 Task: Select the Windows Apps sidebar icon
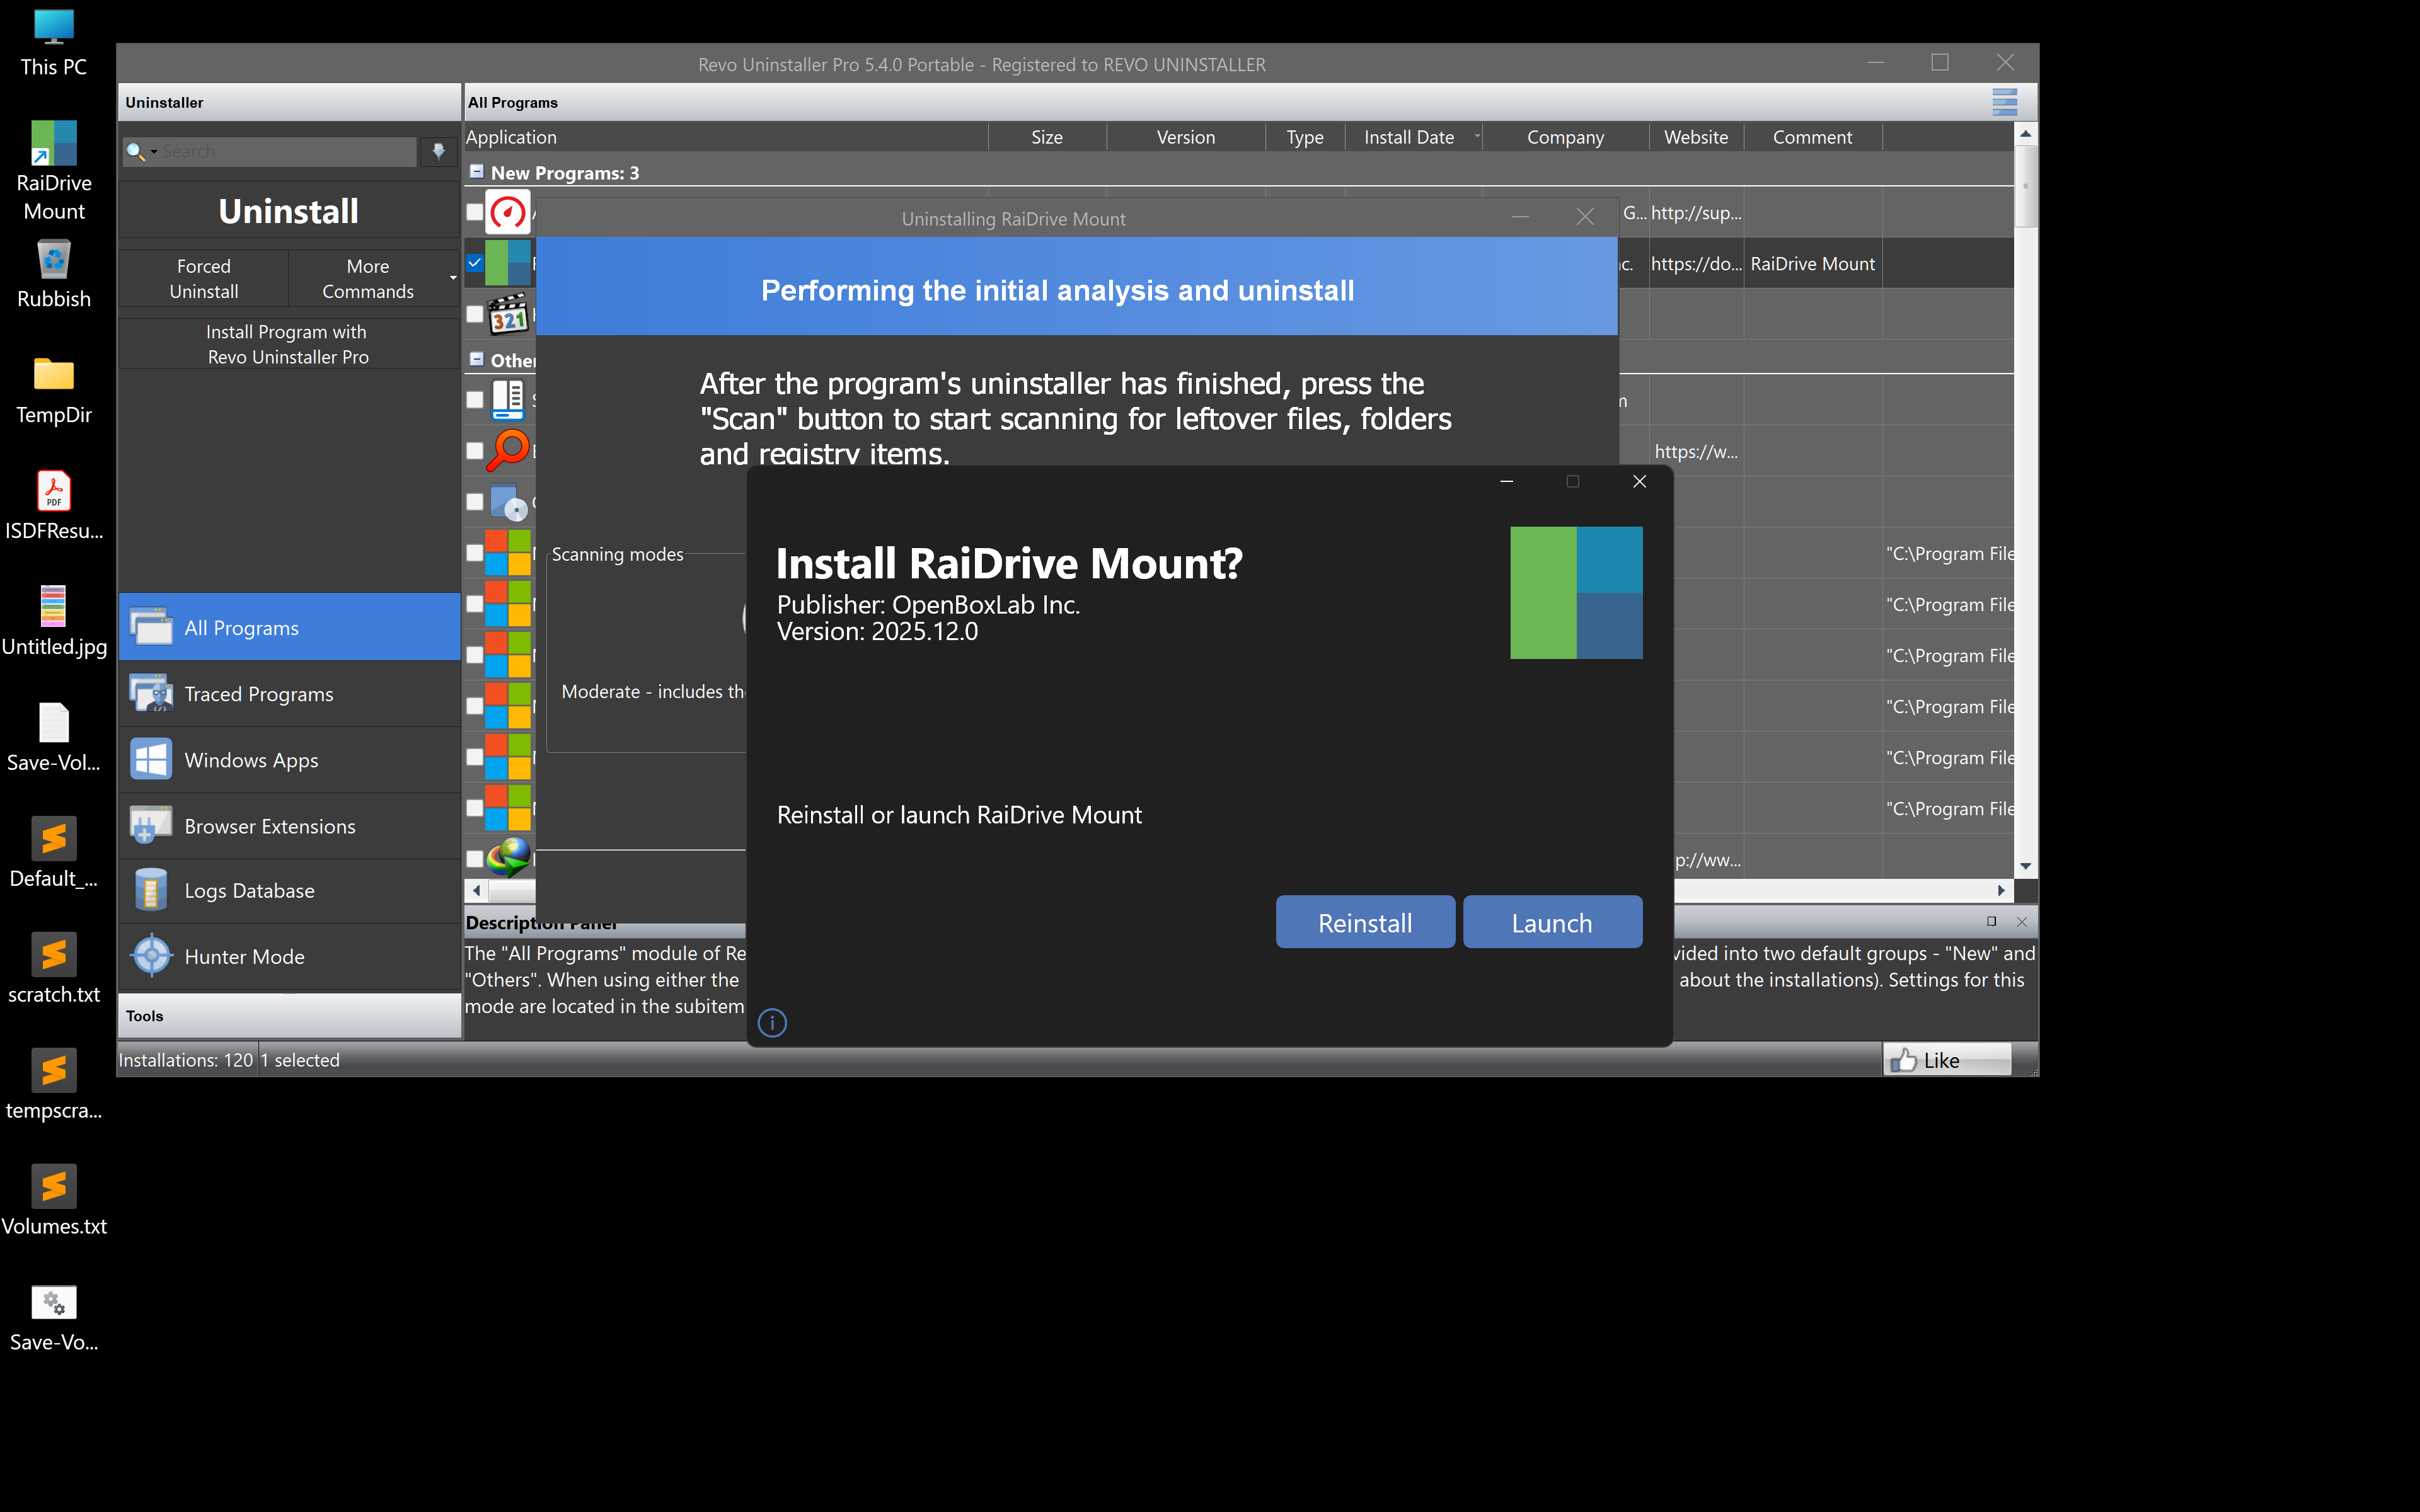point(151,760)
